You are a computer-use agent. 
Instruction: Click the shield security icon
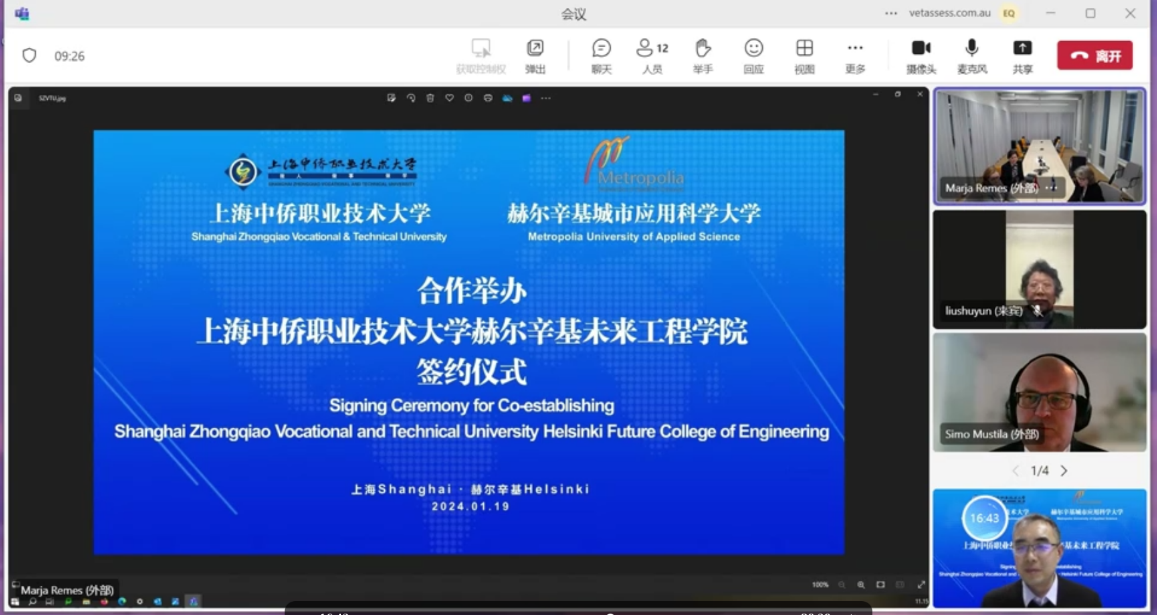(x=29, y=56)
